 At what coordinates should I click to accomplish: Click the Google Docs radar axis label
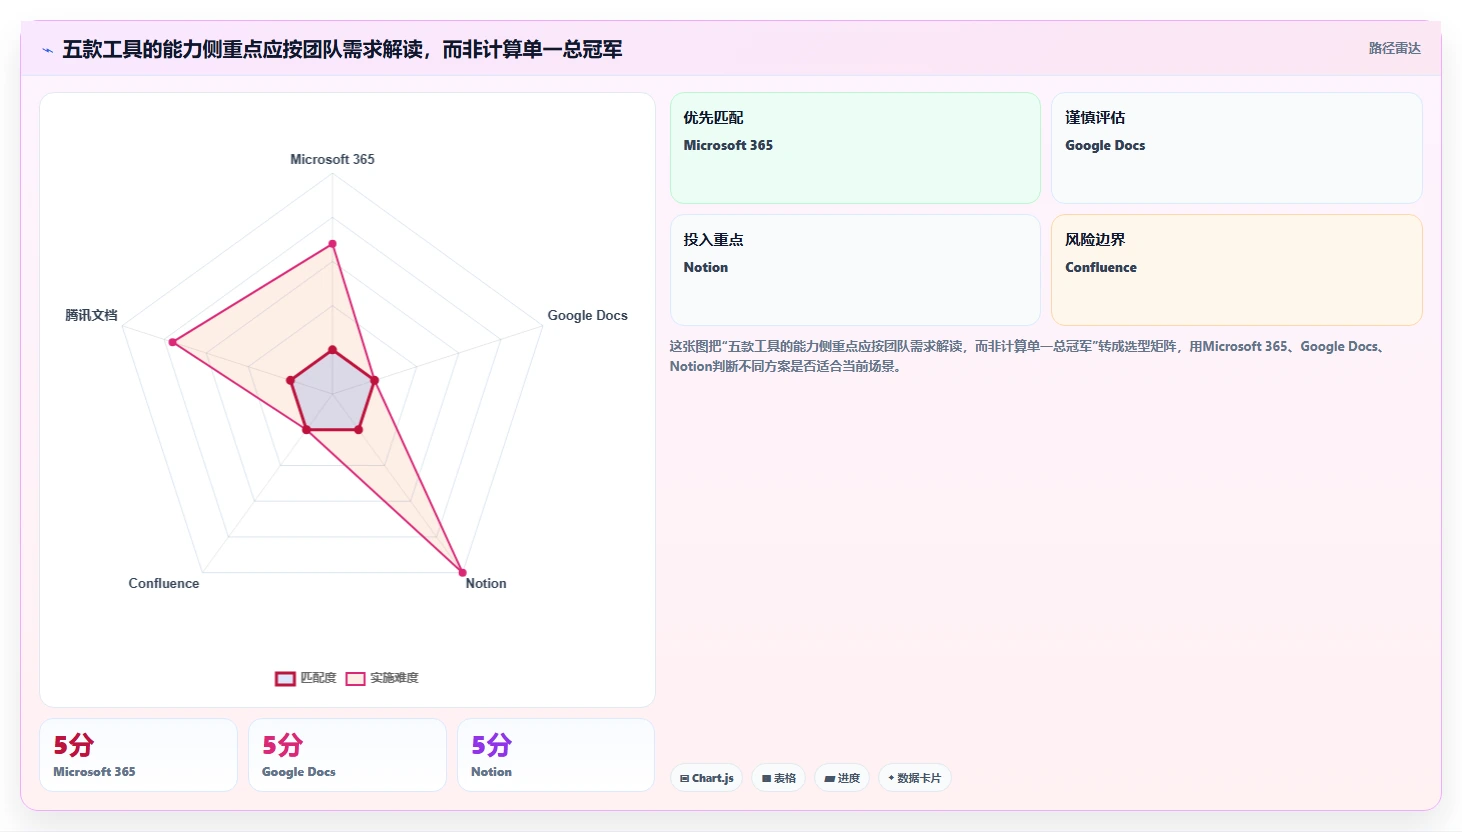click(587, 315)
